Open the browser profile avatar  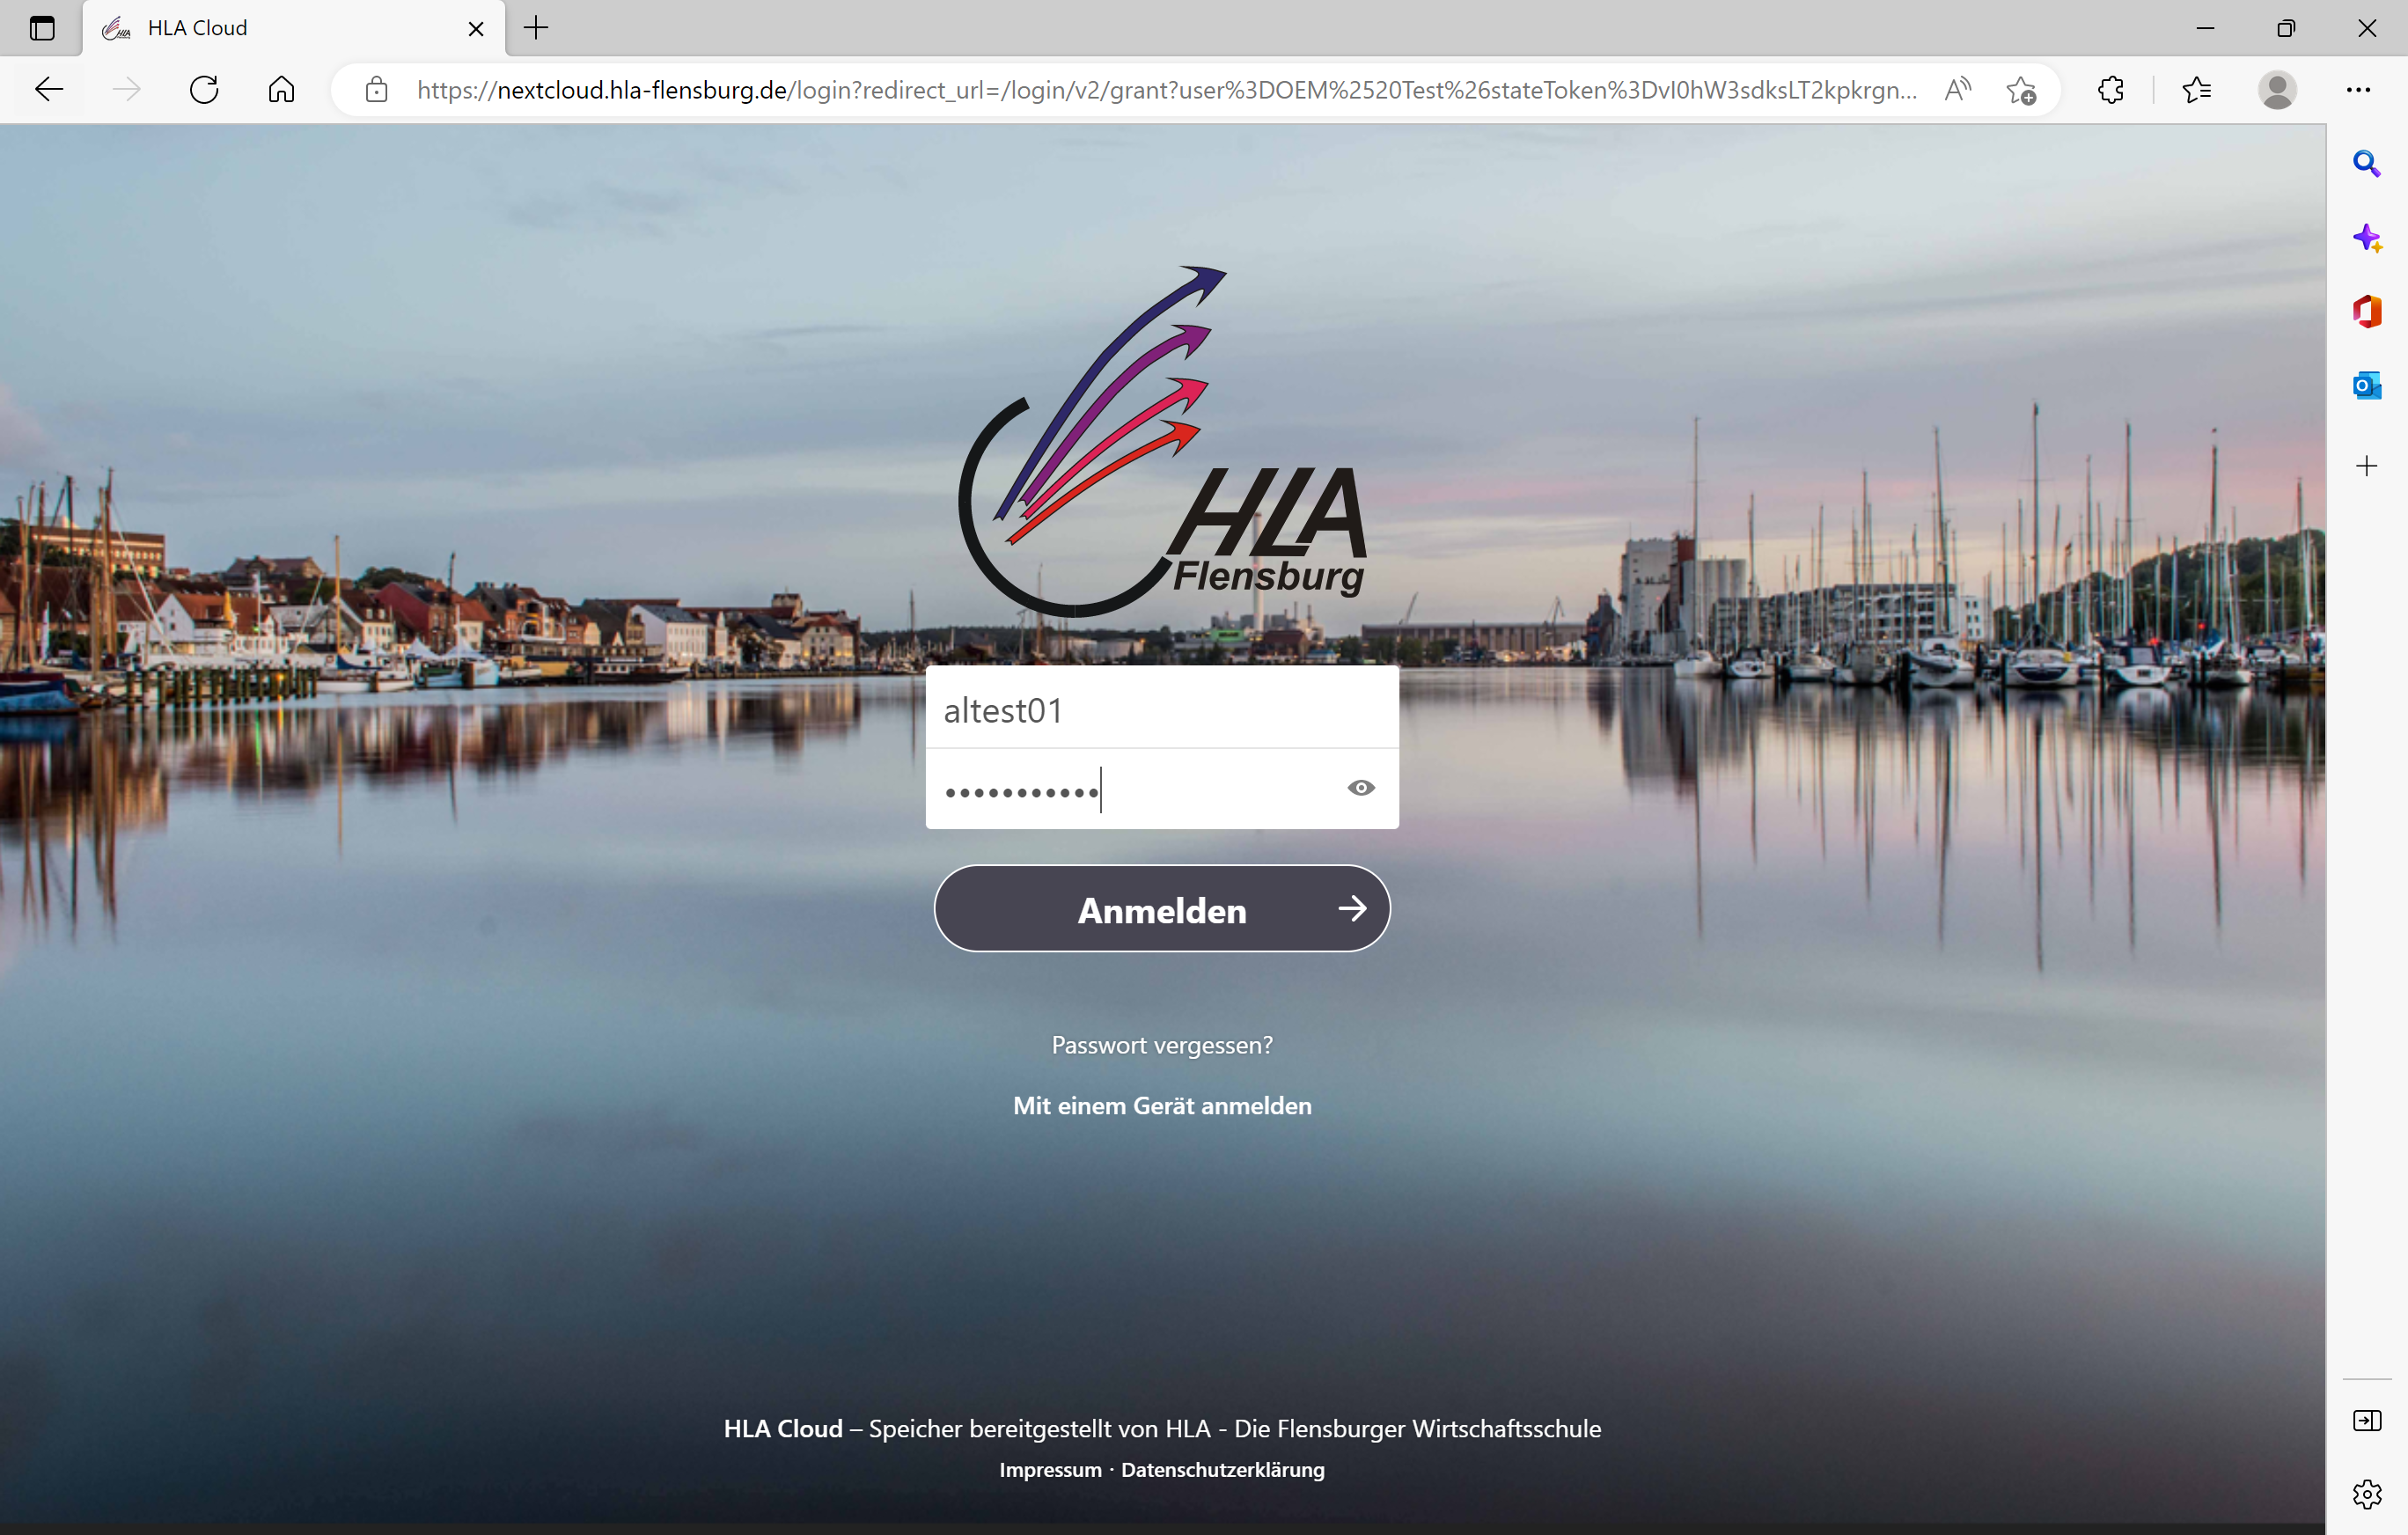point(2277,90)
